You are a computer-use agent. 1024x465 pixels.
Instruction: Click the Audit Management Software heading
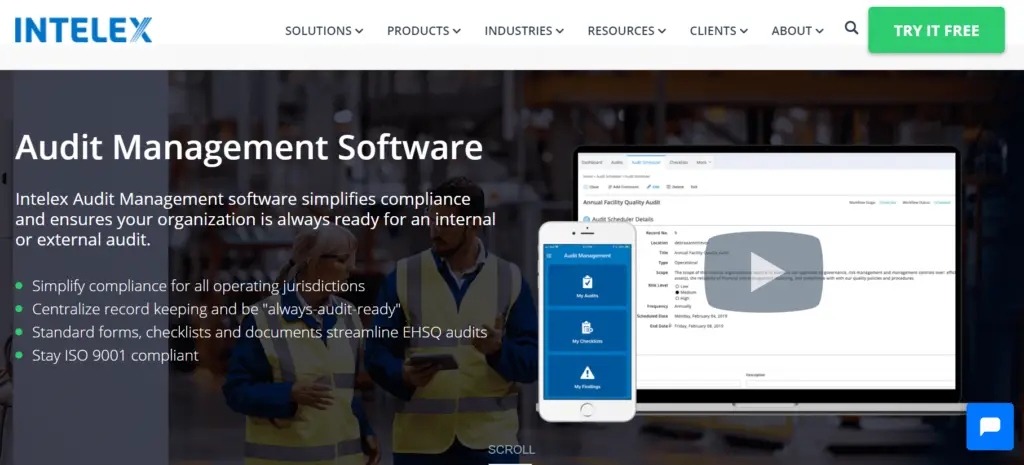(x=249, y=147)
